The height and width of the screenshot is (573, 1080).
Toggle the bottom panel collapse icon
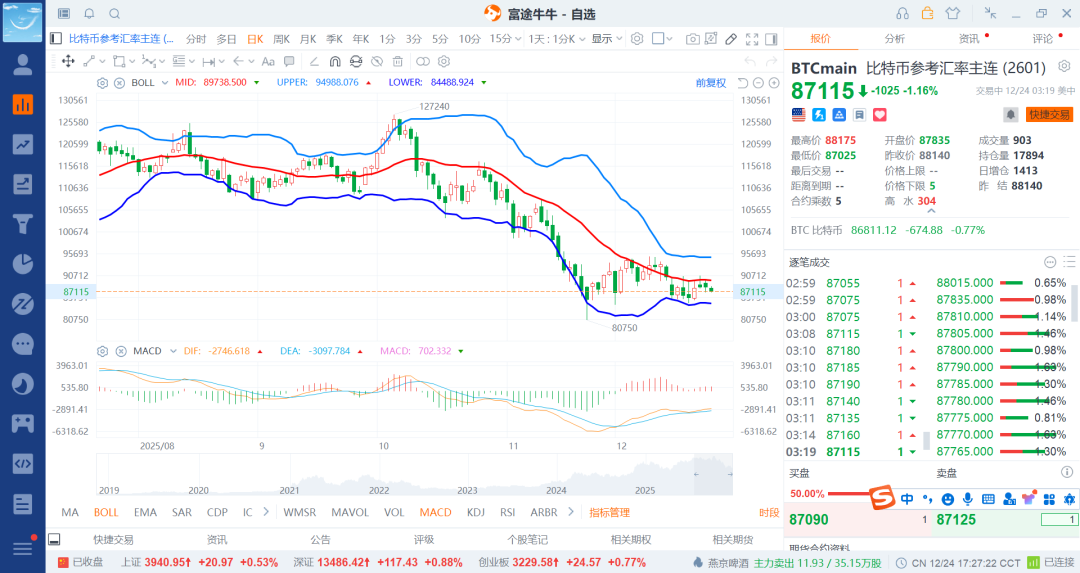point(54,539)
